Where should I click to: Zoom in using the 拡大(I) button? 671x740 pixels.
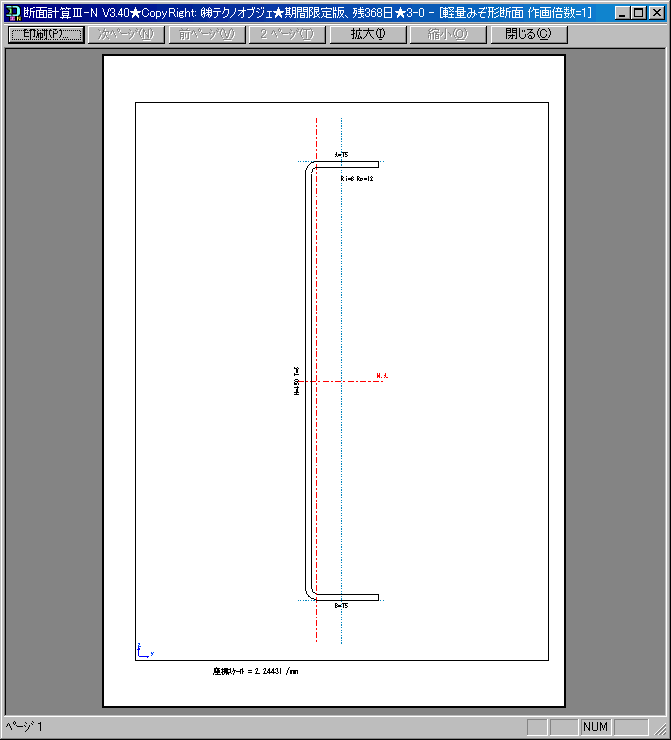click(x=367, y=34)
